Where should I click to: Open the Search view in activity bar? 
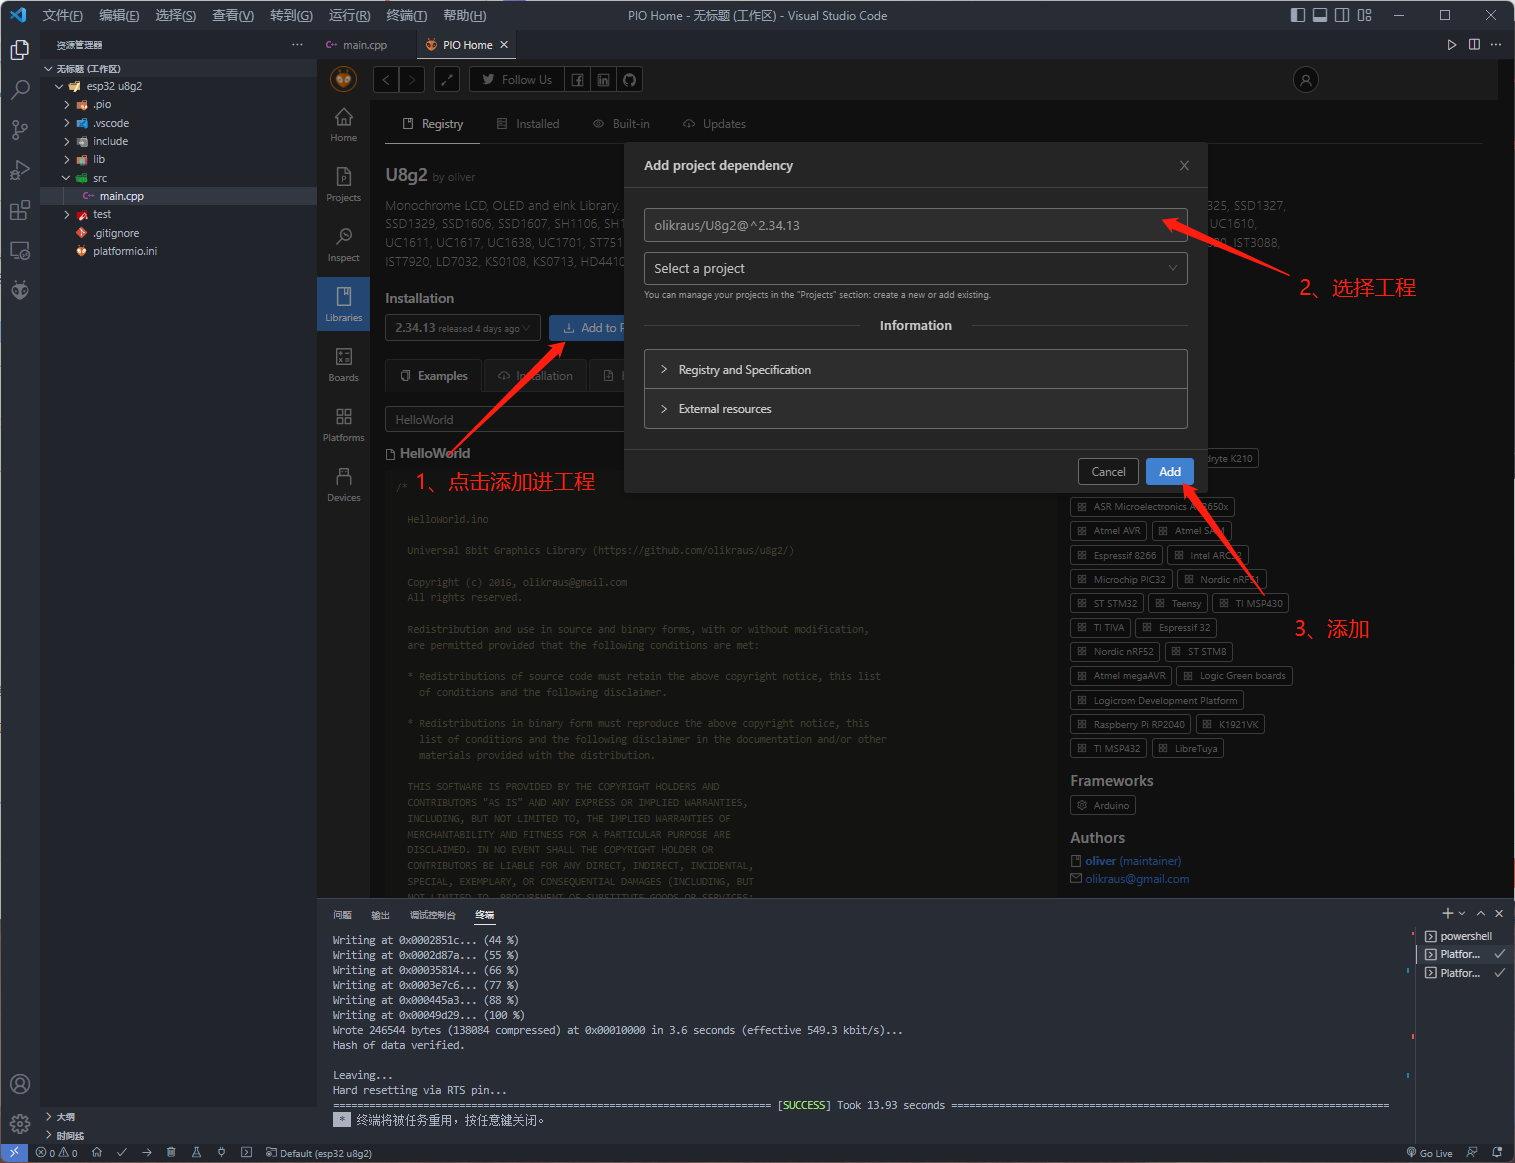20,90
